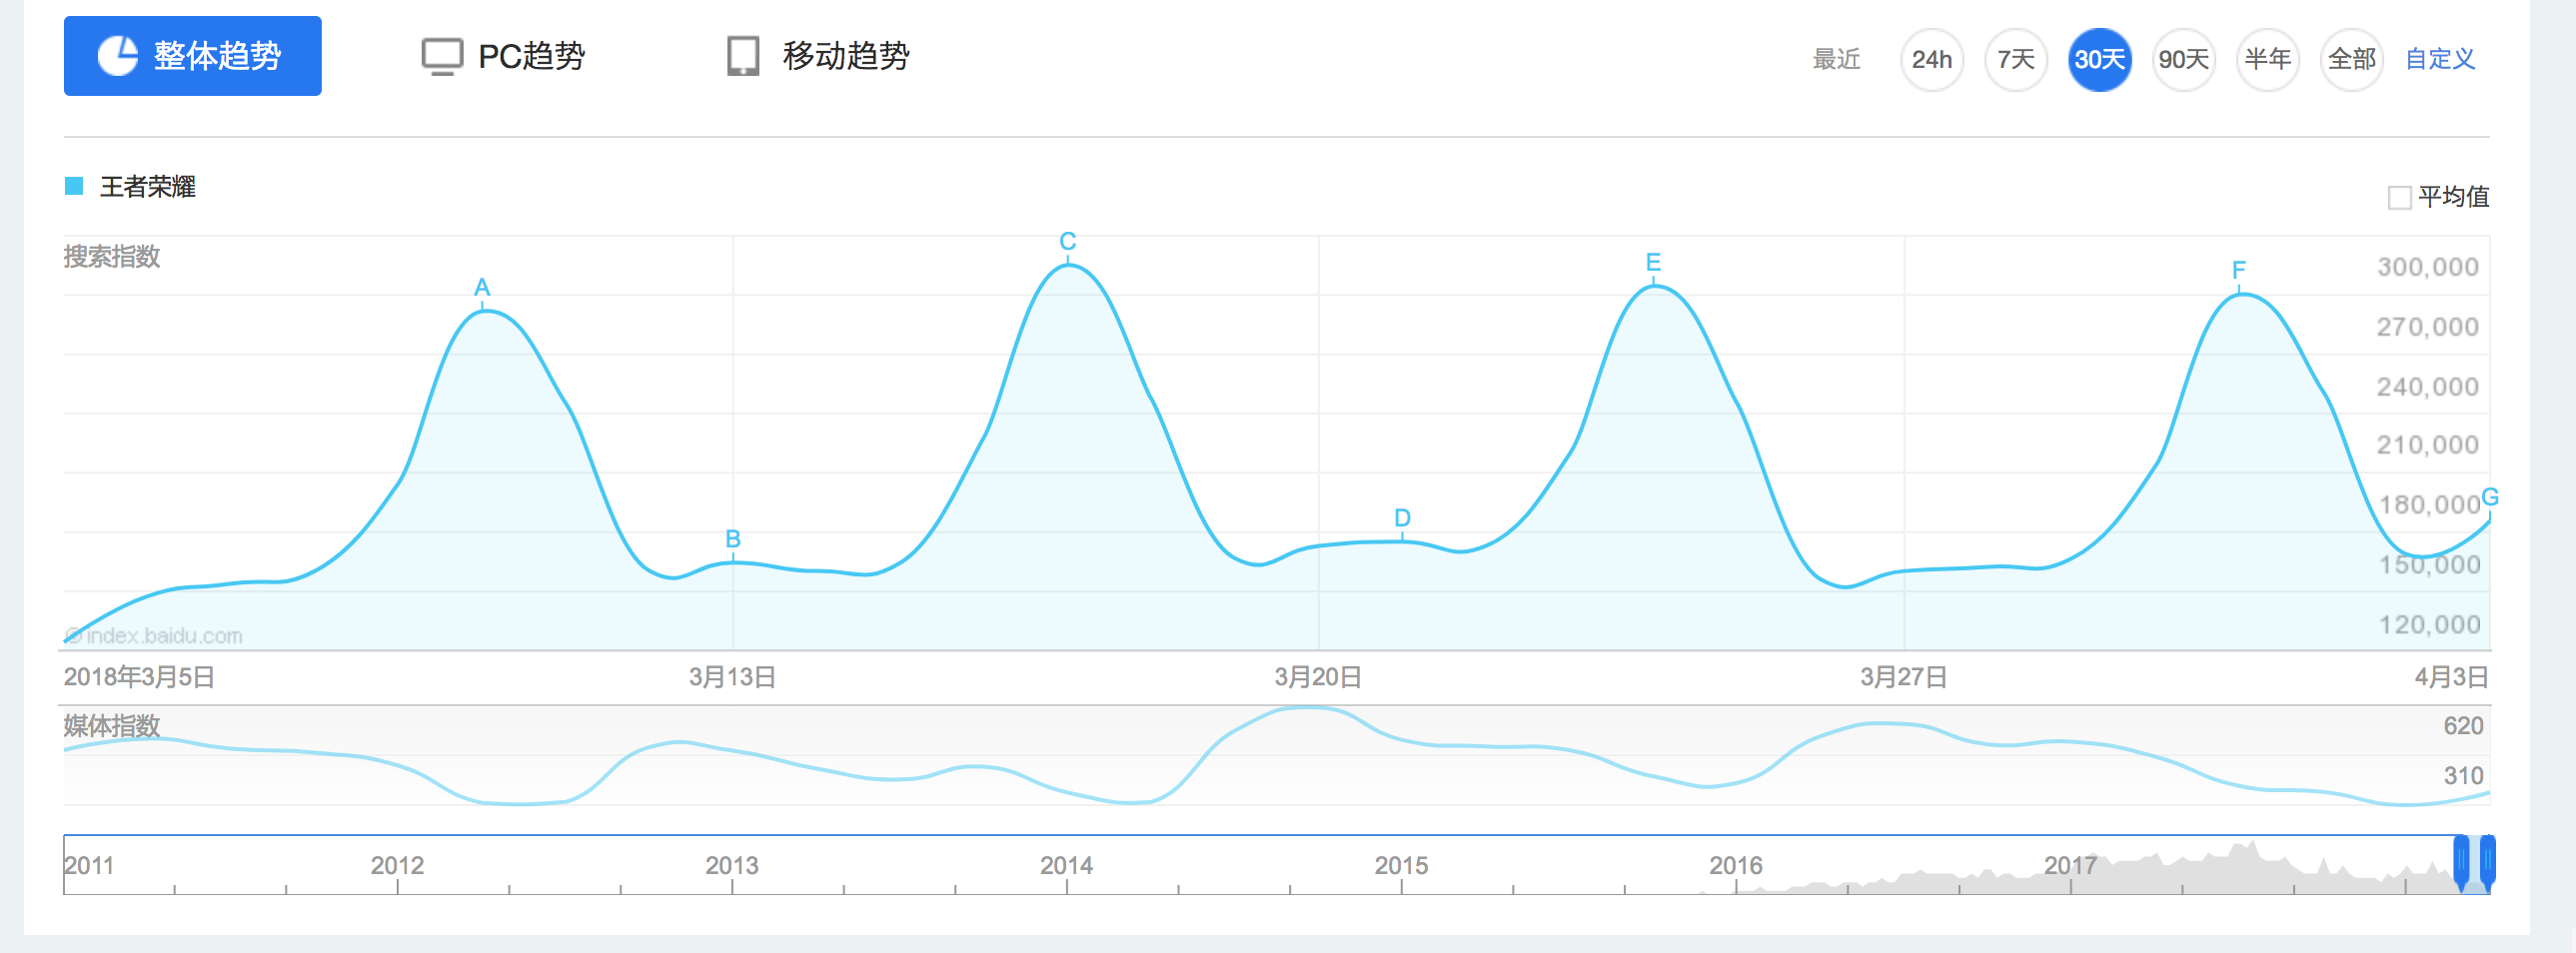This screenshot has width=2576, height=953.
Task: Select the 90天 time range option
Action: coord(2184,60)
